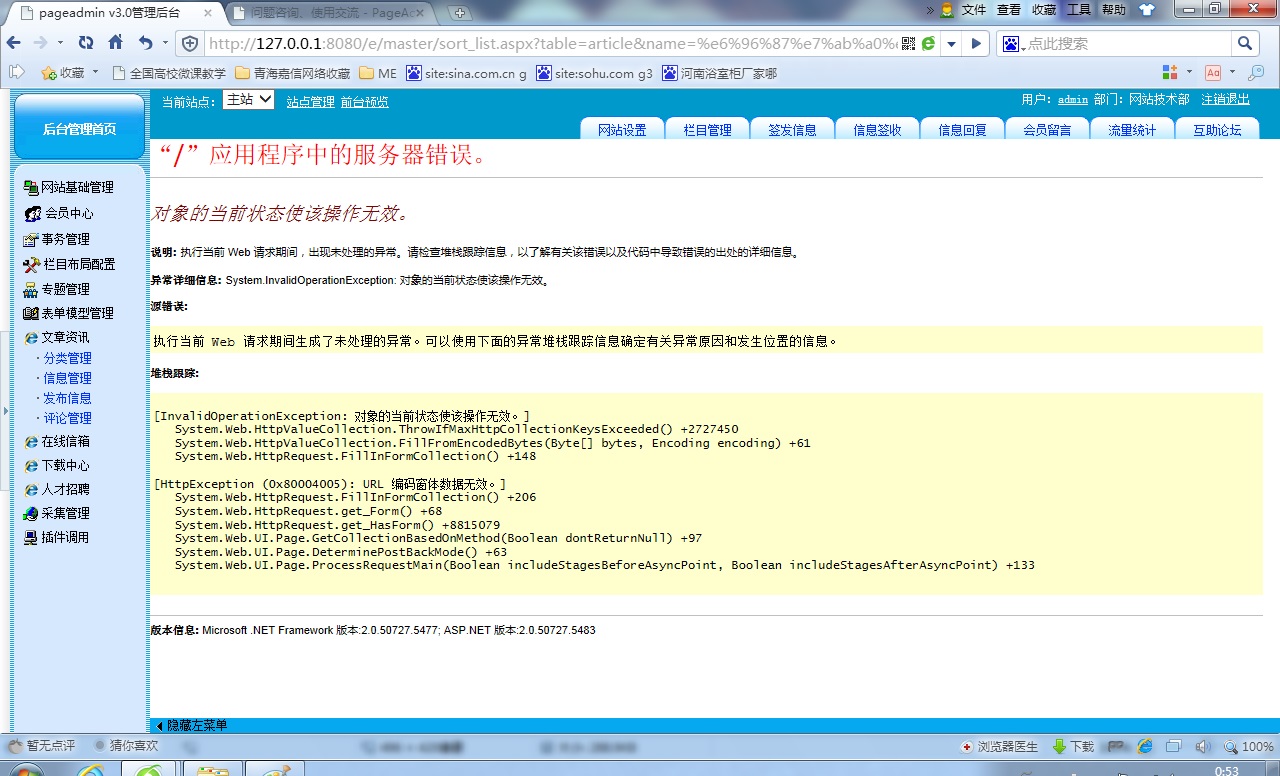This screenshot has width=1280, height=776.
Task: Click the home page icon in toolbar
Action: pyautogui.click(x=116, y=43)
